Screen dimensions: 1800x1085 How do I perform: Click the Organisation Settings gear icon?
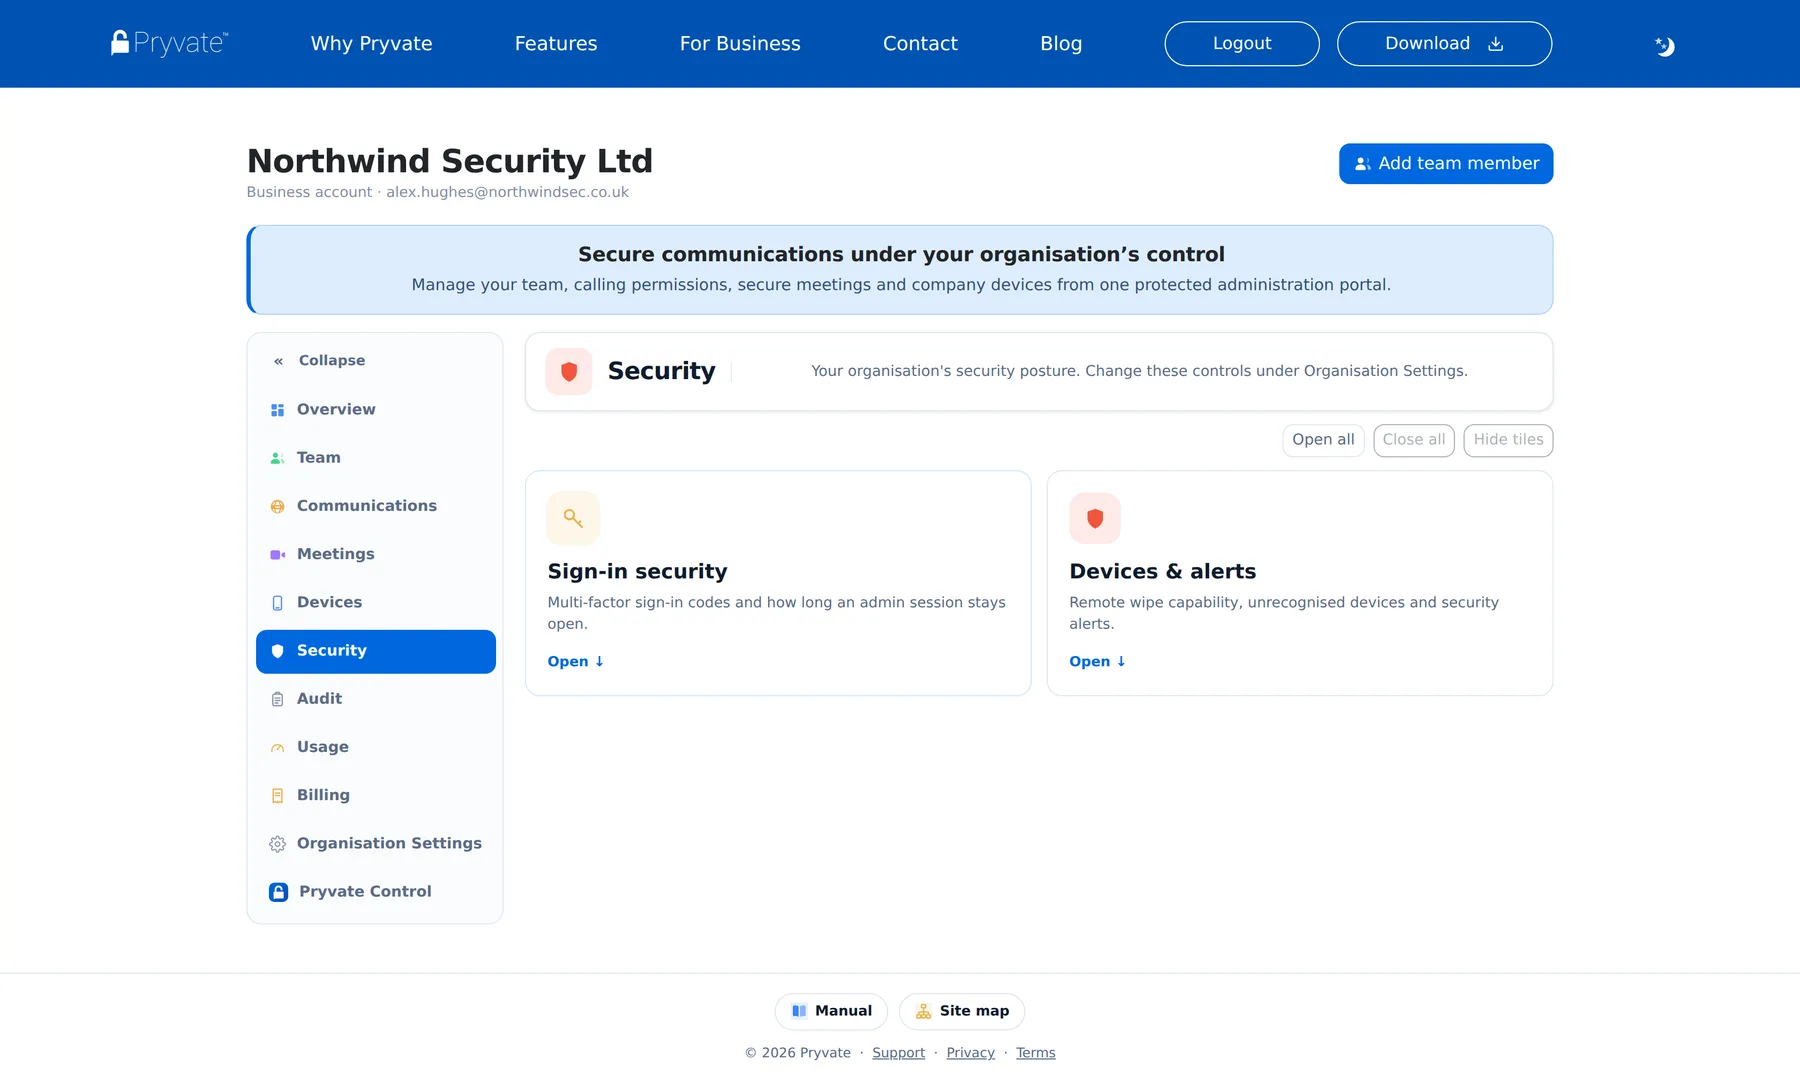coord(277,844)
